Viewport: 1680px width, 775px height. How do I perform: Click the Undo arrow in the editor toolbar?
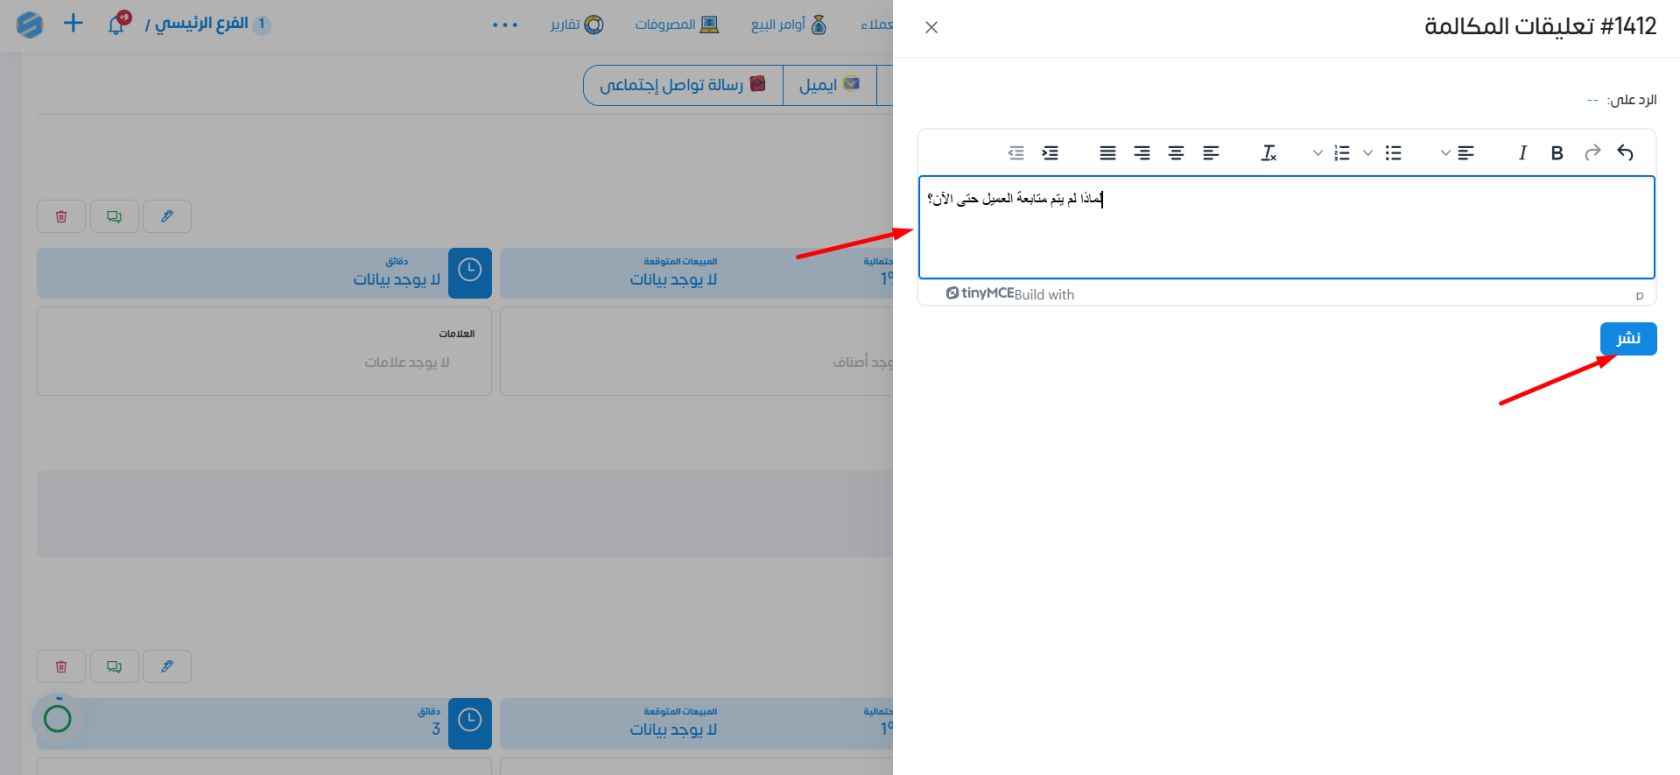pos(1625,153)
